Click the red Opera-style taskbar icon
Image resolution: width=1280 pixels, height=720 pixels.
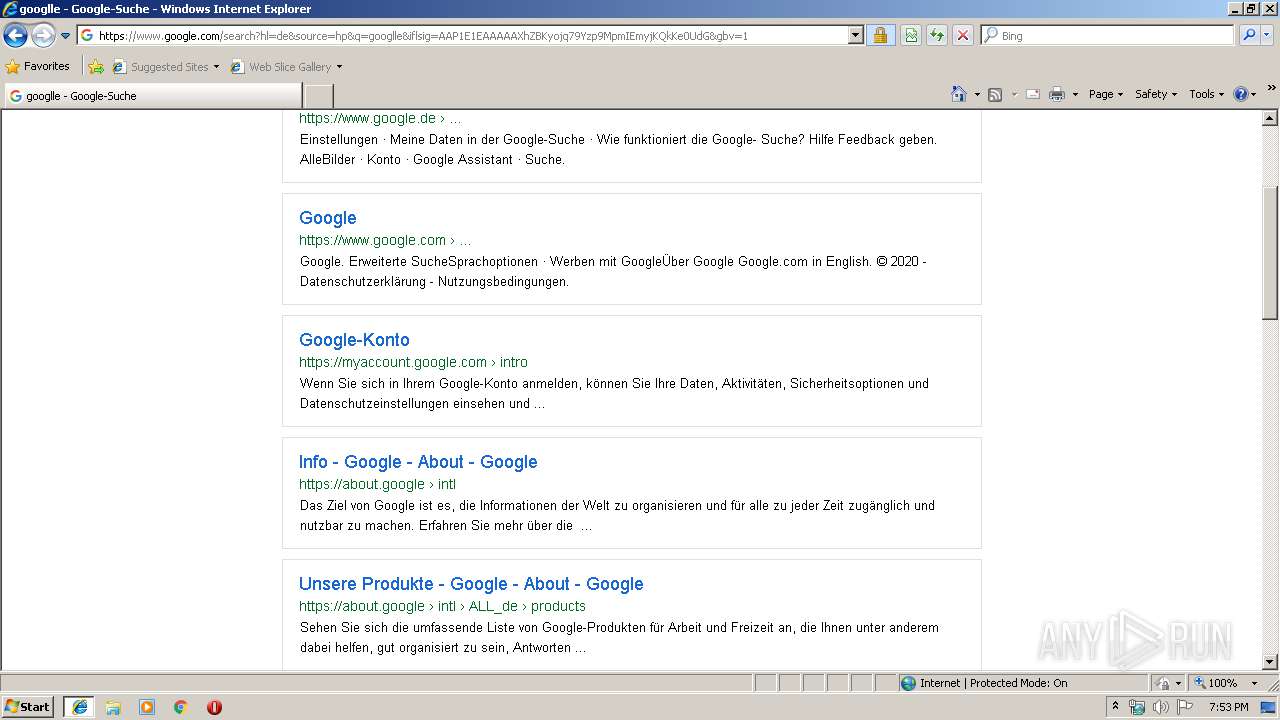pos(214,707)
